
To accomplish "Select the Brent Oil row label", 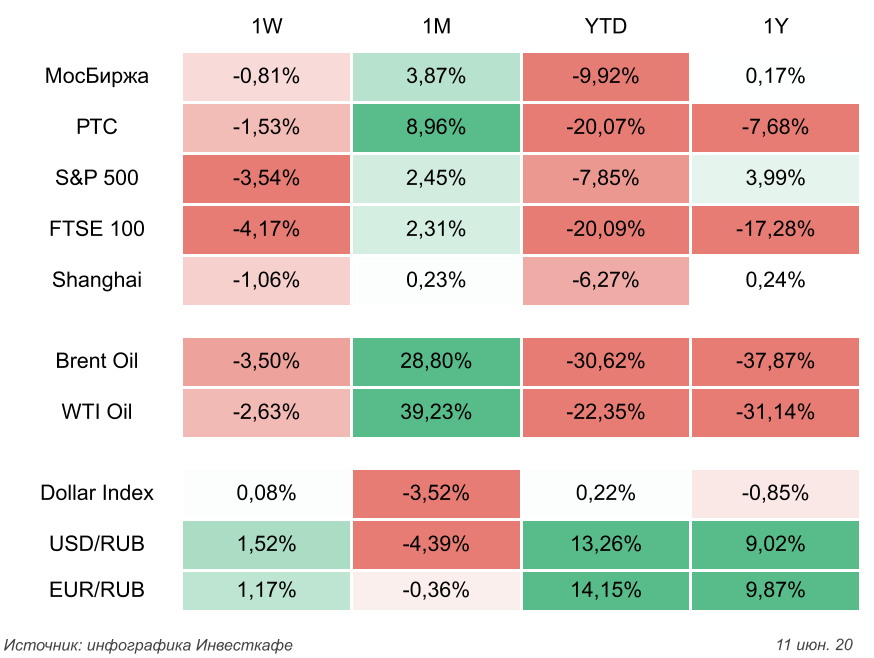I will coord(97,361).
